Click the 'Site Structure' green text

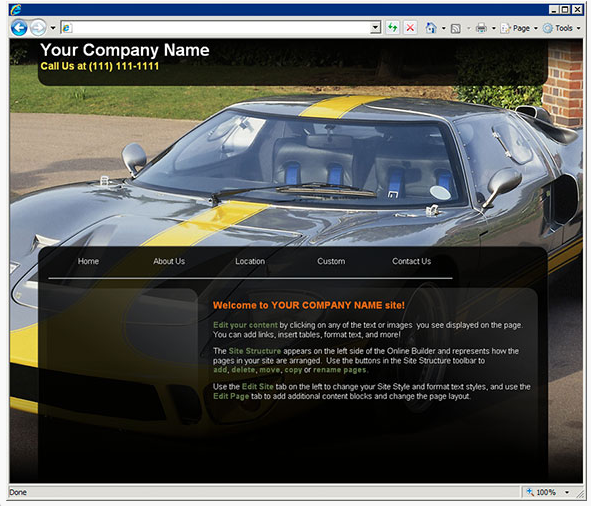pyautogui.click(x=255, y=351)
